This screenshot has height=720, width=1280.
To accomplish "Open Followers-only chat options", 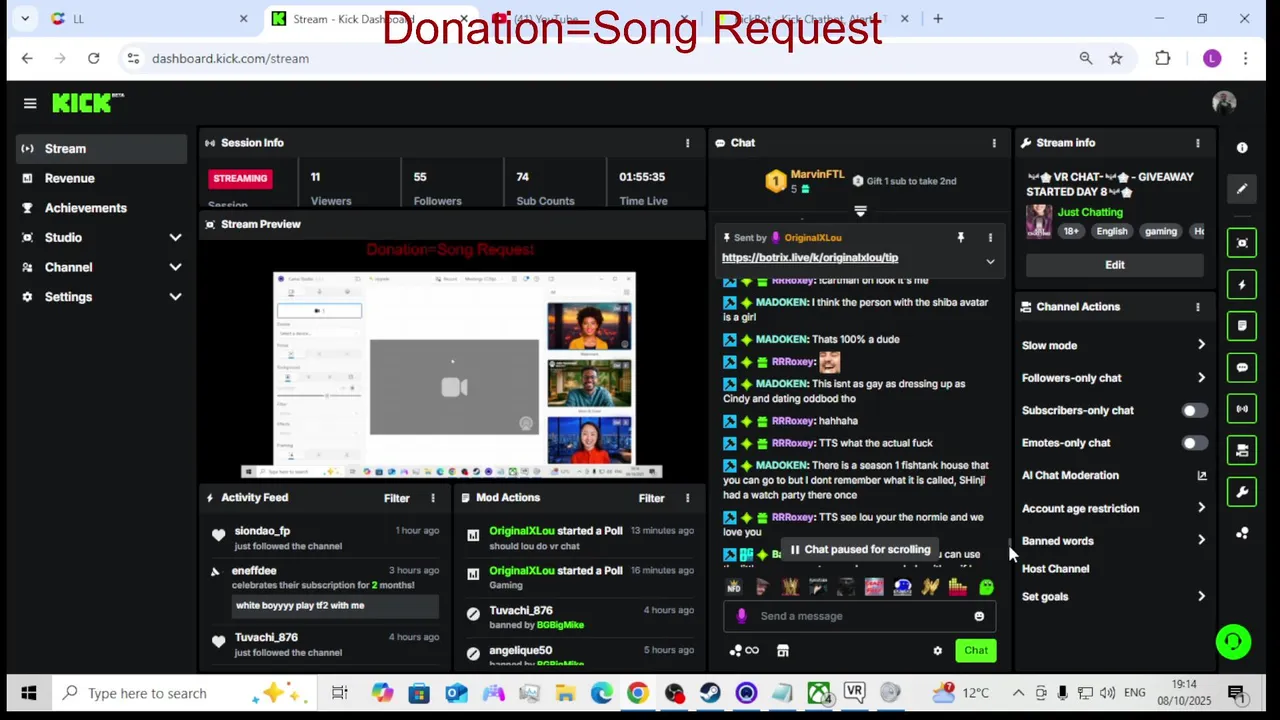I will click(x=1114, y=378).
